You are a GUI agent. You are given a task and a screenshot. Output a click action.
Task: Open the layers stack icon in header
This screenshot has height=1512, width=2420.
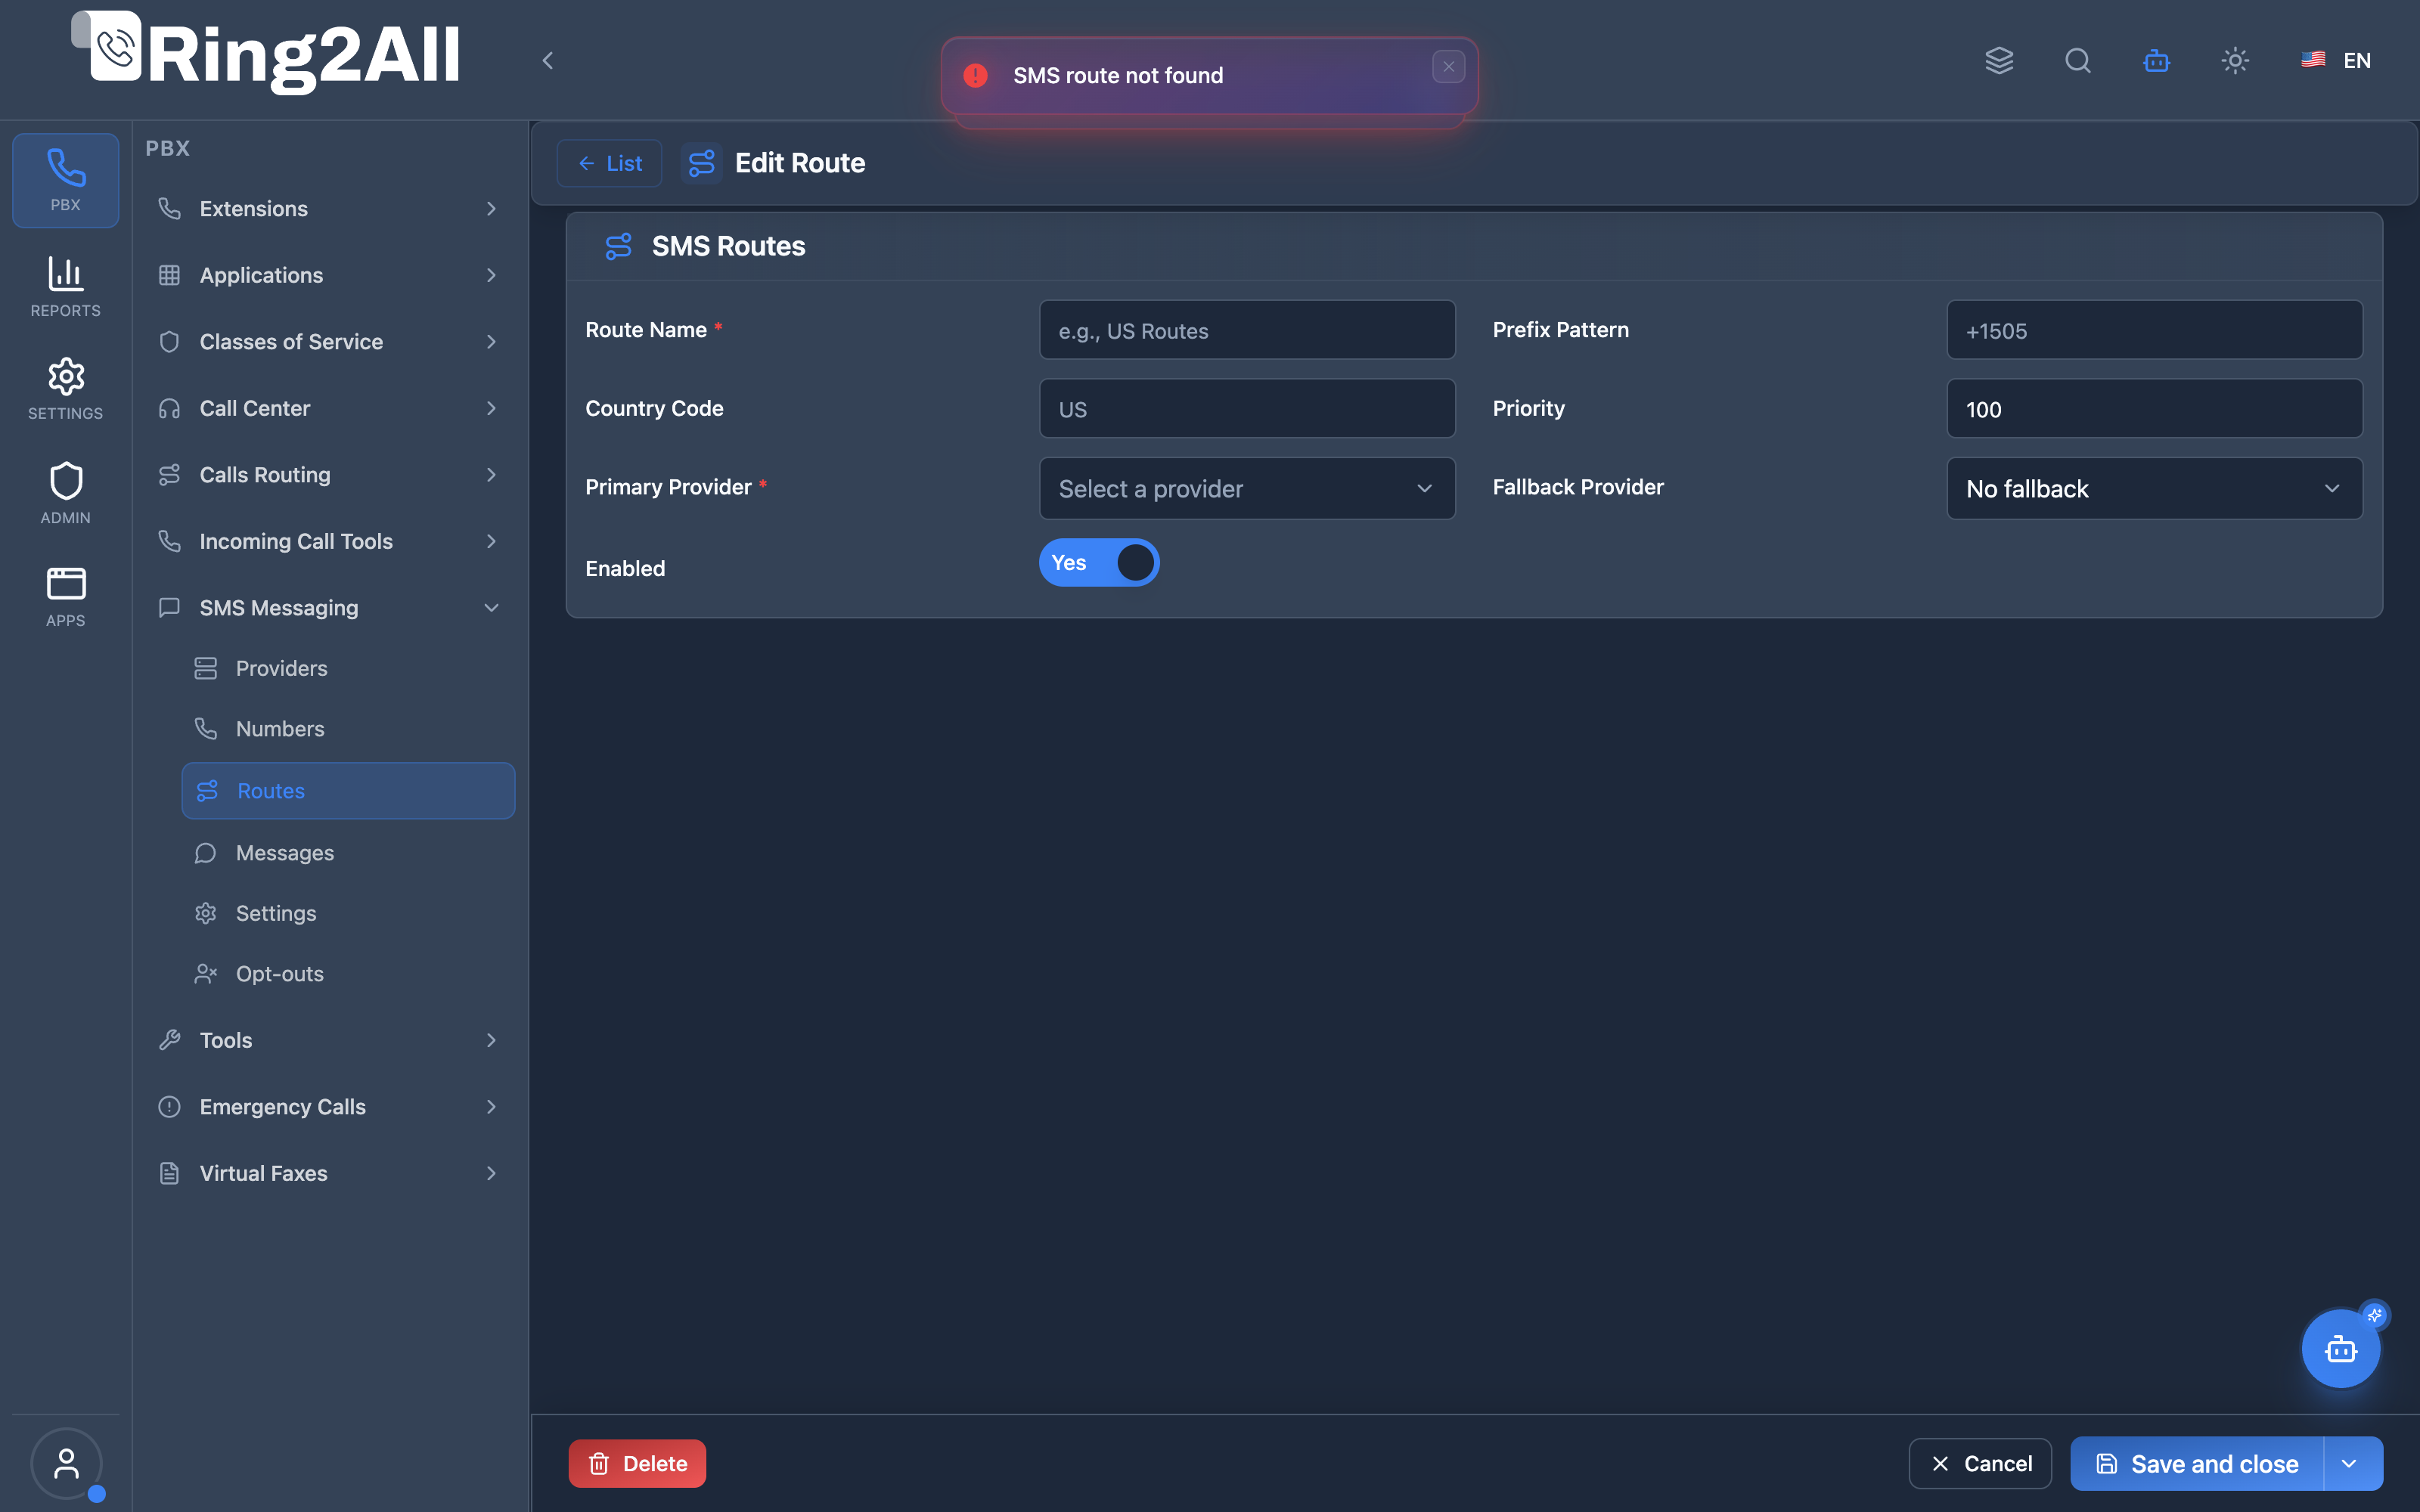(x=1999, y=60)
